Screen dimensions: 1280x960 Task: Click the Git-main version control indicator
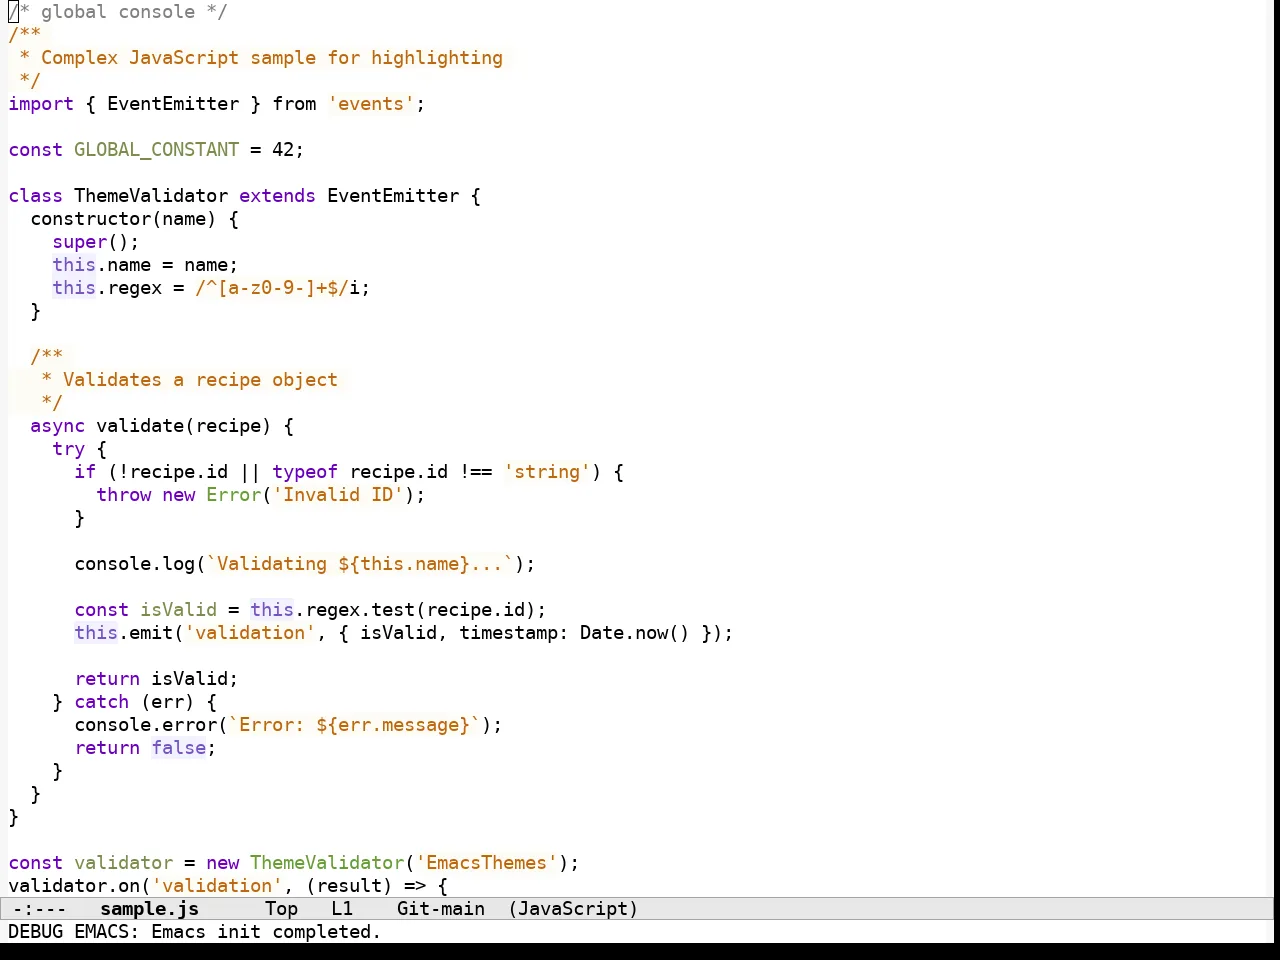[x=440, y=909]
